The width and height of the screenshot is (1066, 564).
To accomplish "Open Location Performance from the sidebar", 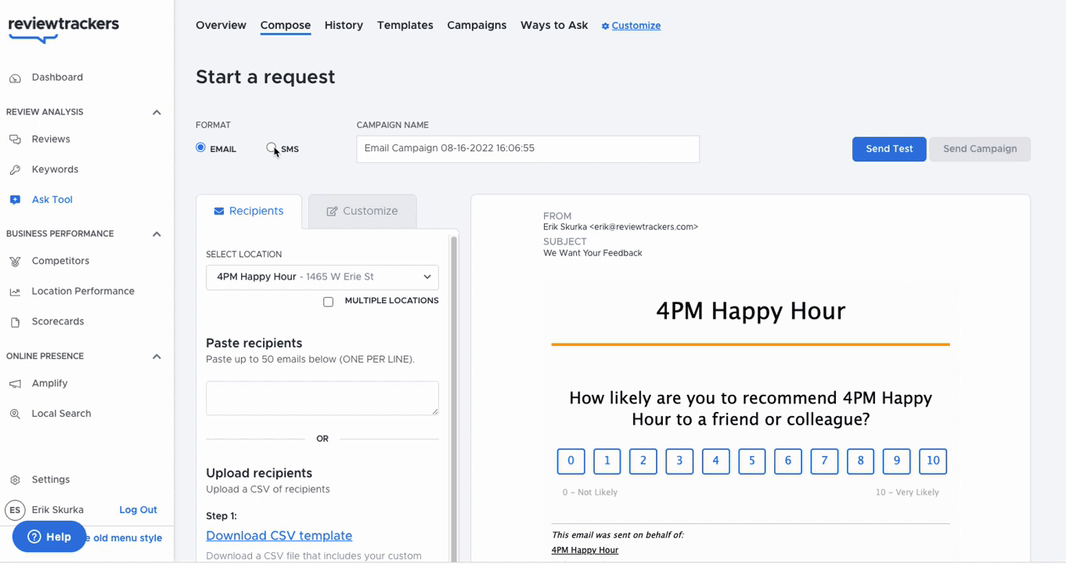I will click(83, 291).
